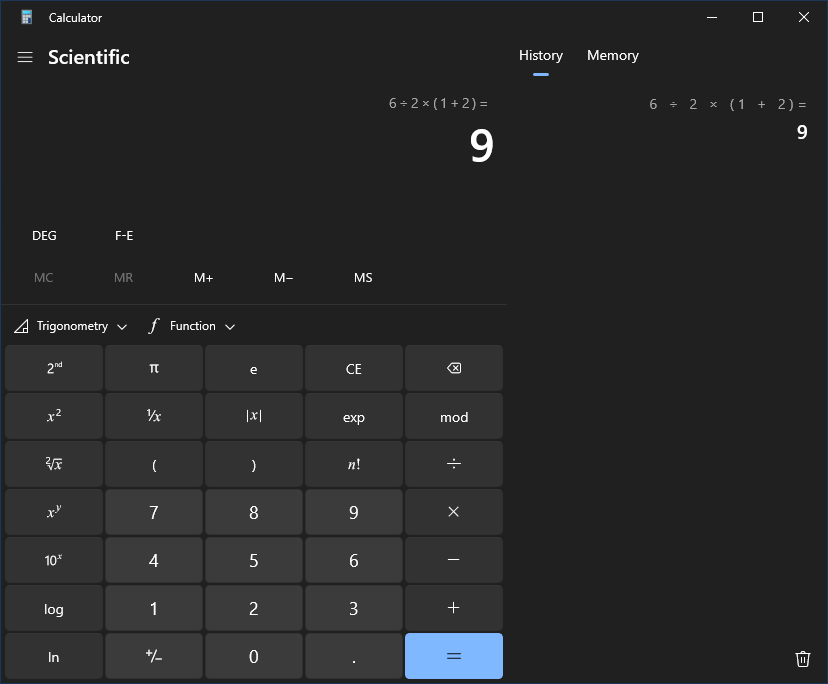Screen dimensions: 828x684
Task: Click the Scientific mode heading
Action: point(89,57)
